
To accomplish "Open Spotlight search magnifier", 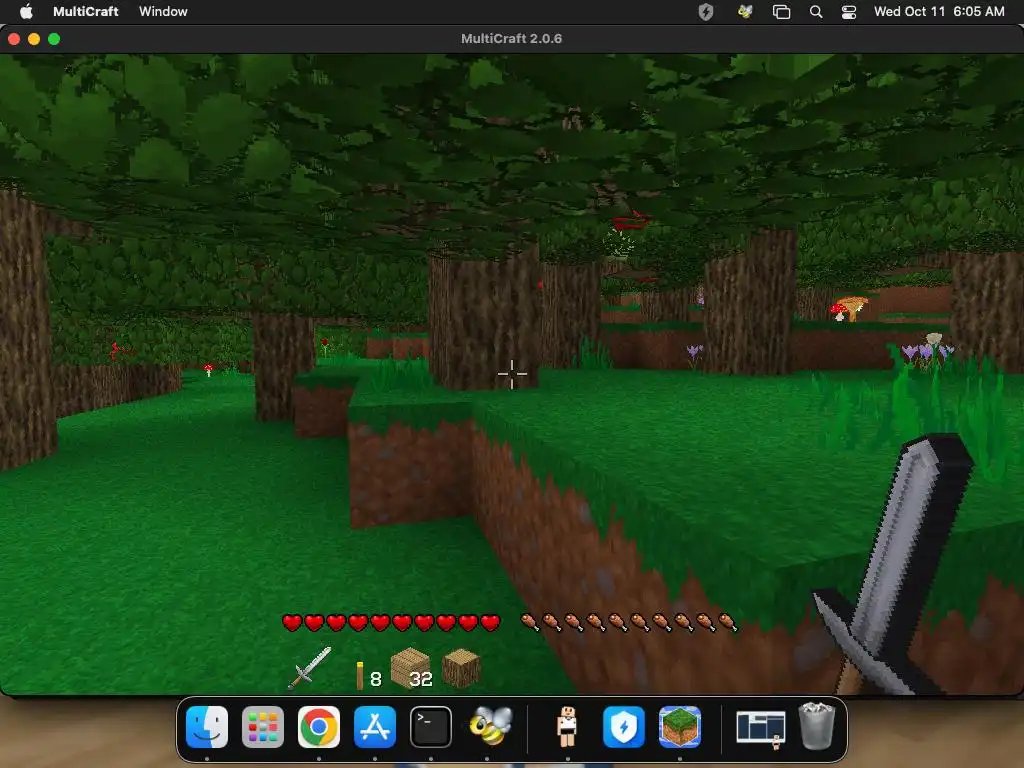I will [816, 12].
